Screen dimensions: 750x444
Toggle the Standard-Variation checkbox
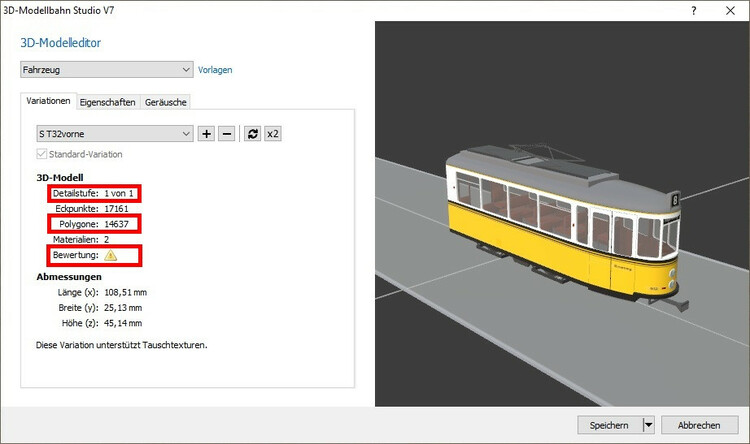(x=41, y=155)
